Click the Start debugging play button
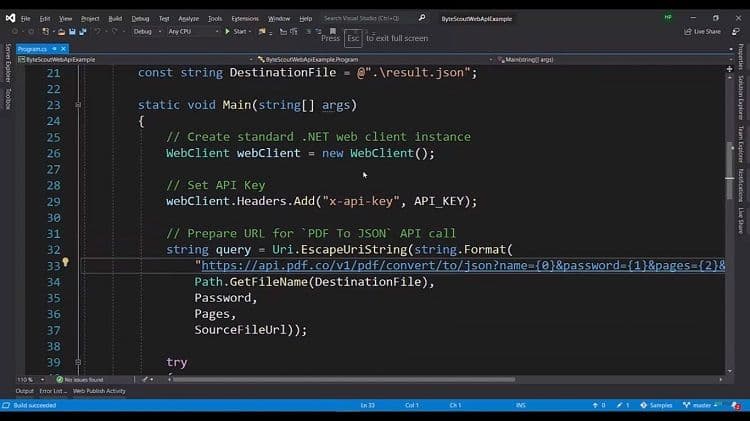750x421 pixels. pos(237,32)
